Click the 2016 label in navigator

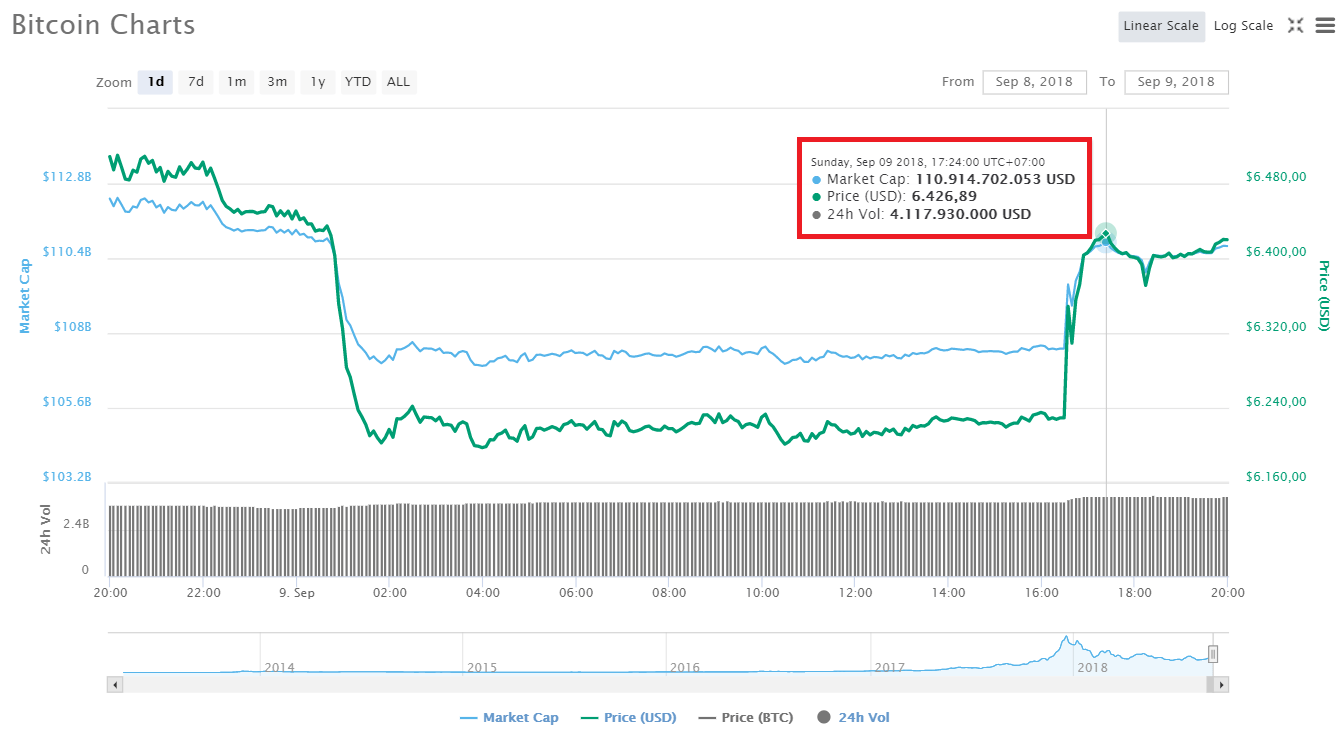pos(684,667)
